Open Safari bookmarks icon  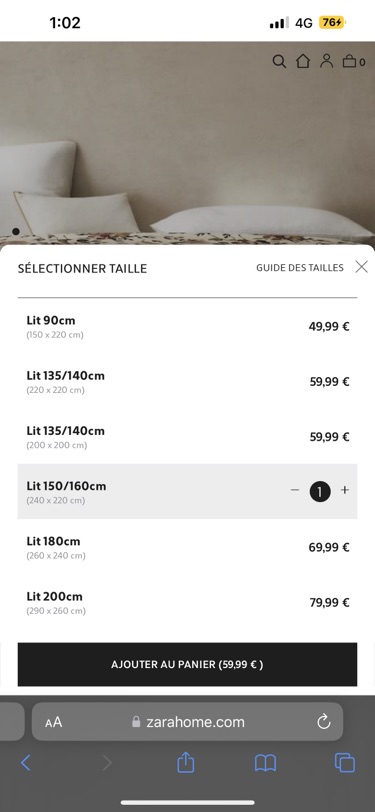pyautogui.click(x=265, y=763)
